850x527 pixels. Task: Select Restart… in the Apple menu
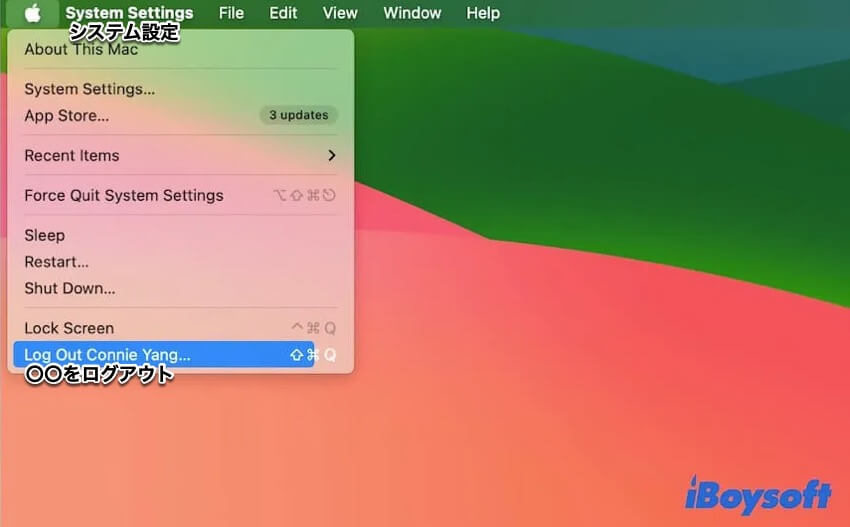pyautogui.click(x=57, y=261)
